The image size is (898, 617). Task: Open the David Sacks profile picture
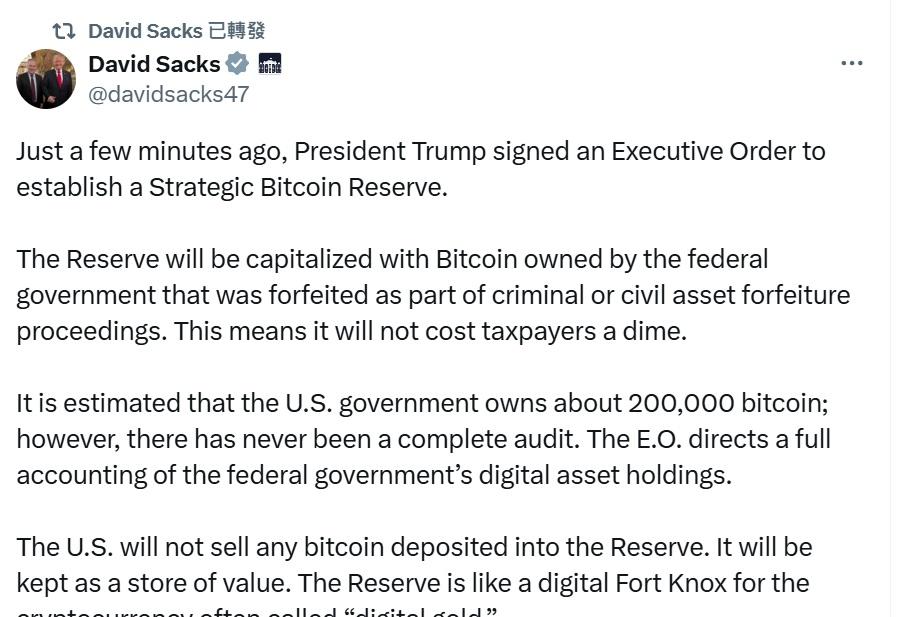coord(46,79)
